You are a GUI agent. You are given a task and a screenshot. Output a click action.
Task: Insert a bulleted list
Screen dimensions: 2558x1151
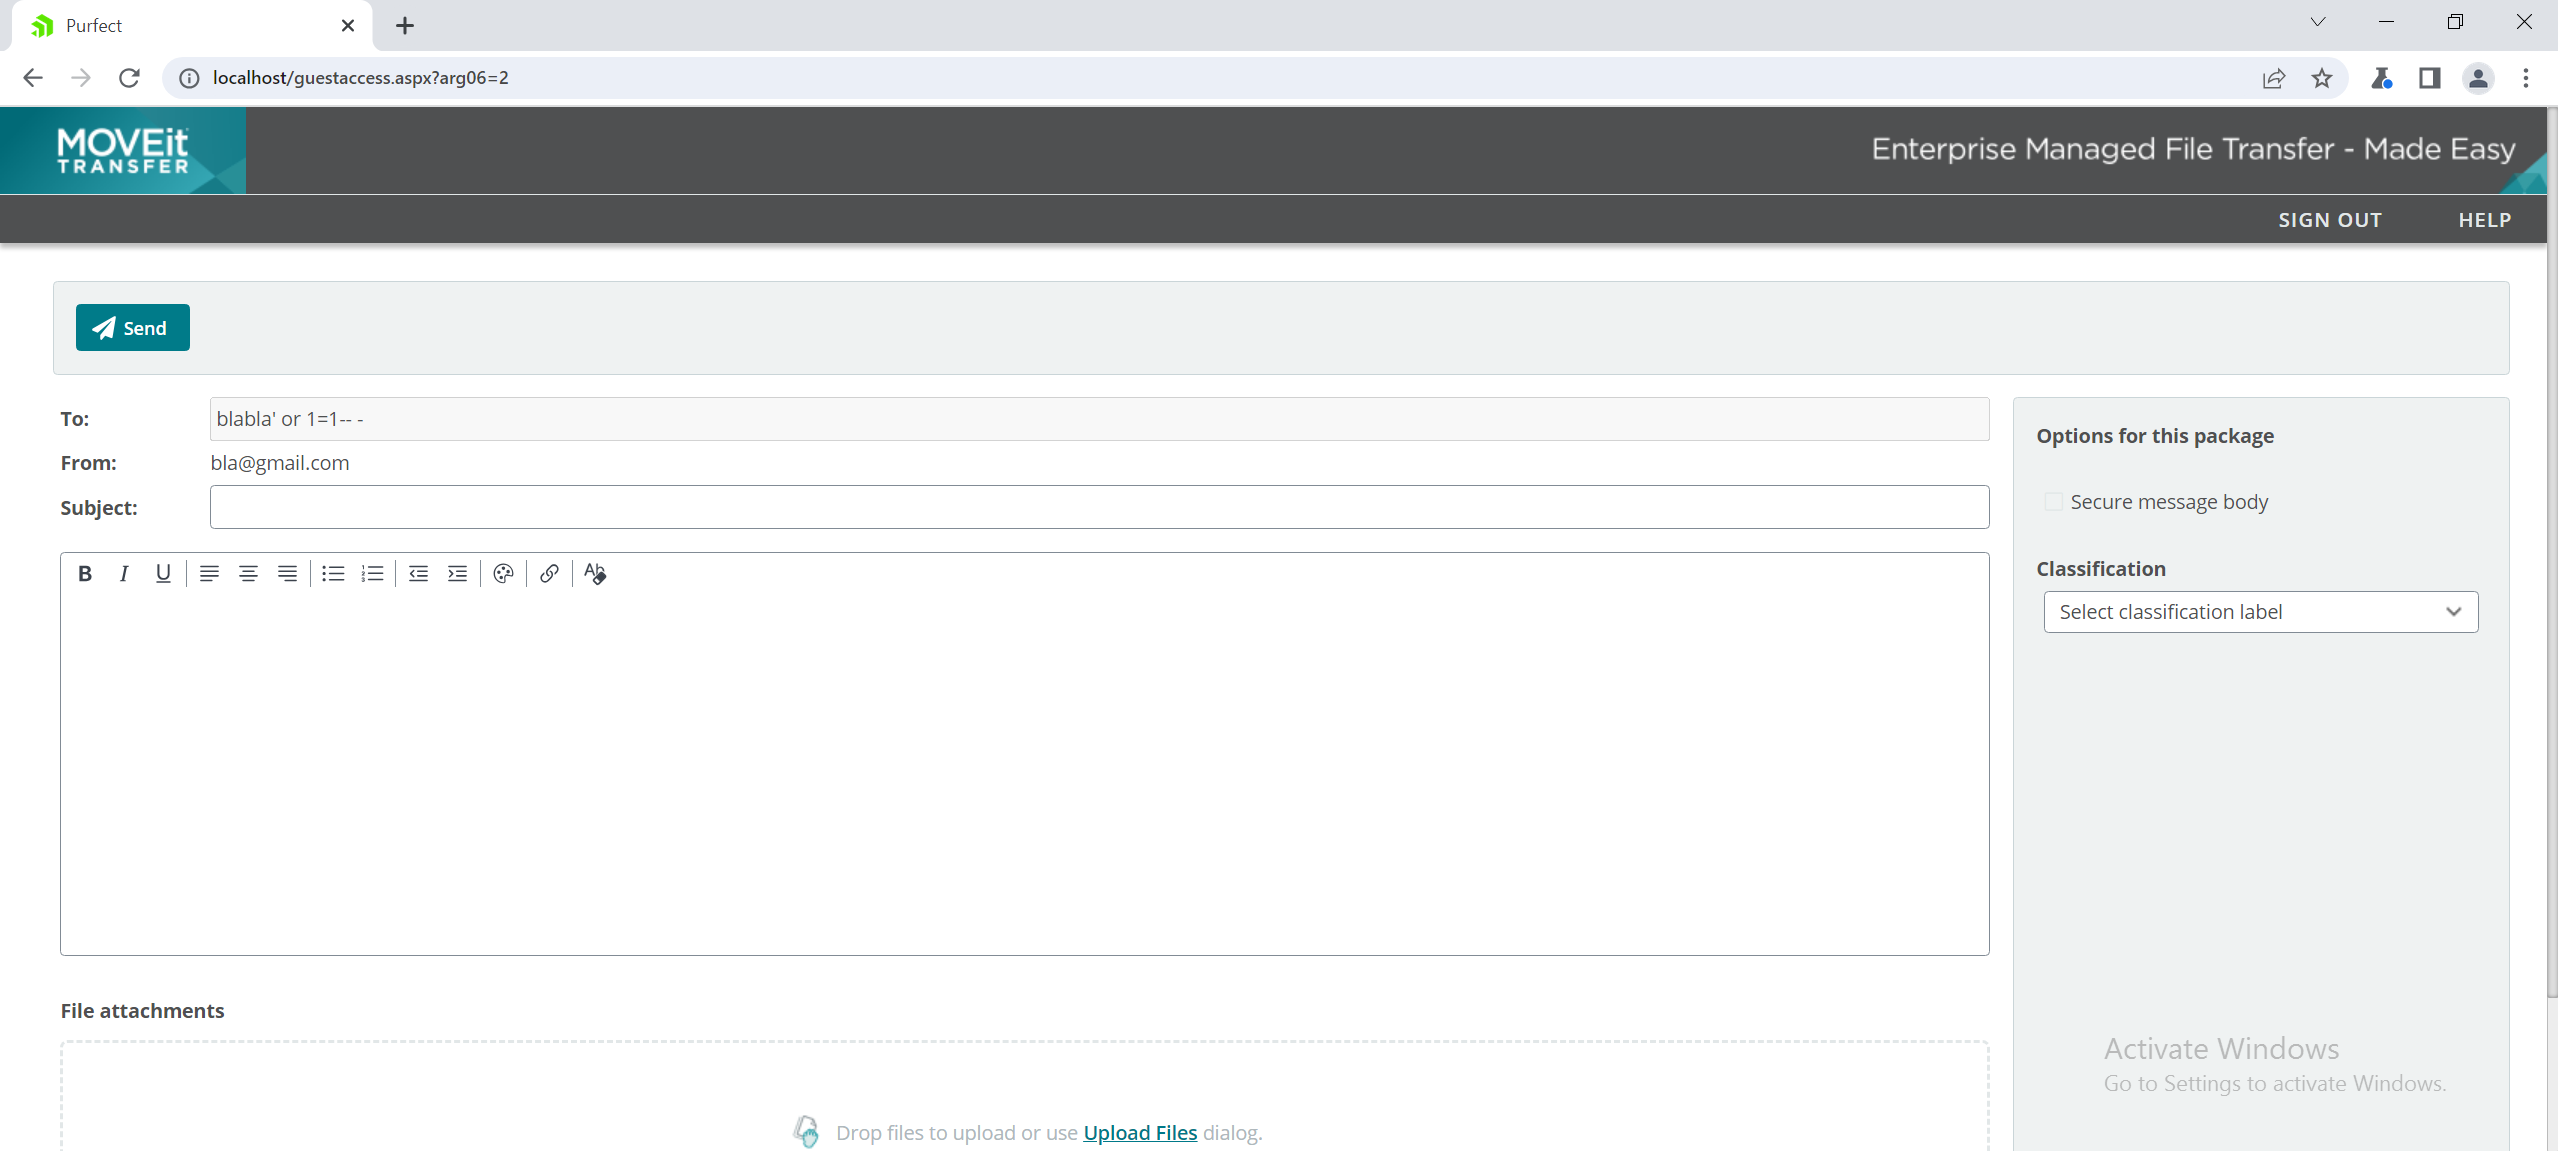click(333, 573)
